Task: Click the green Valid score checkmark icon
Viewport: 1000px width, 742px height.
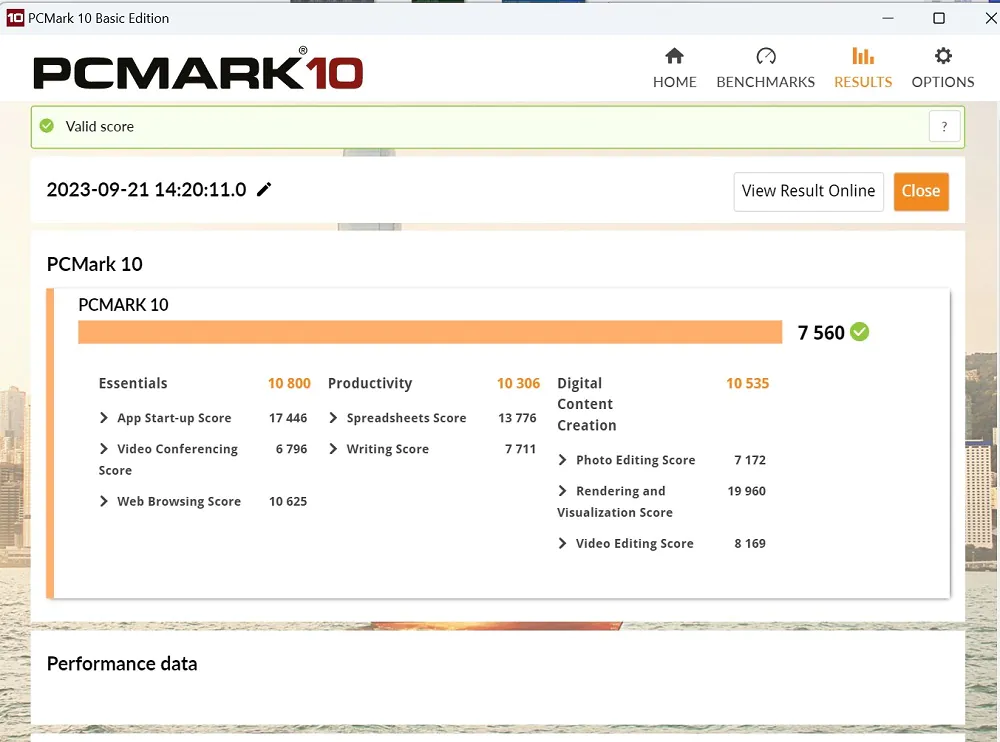Action: point(47,126)
